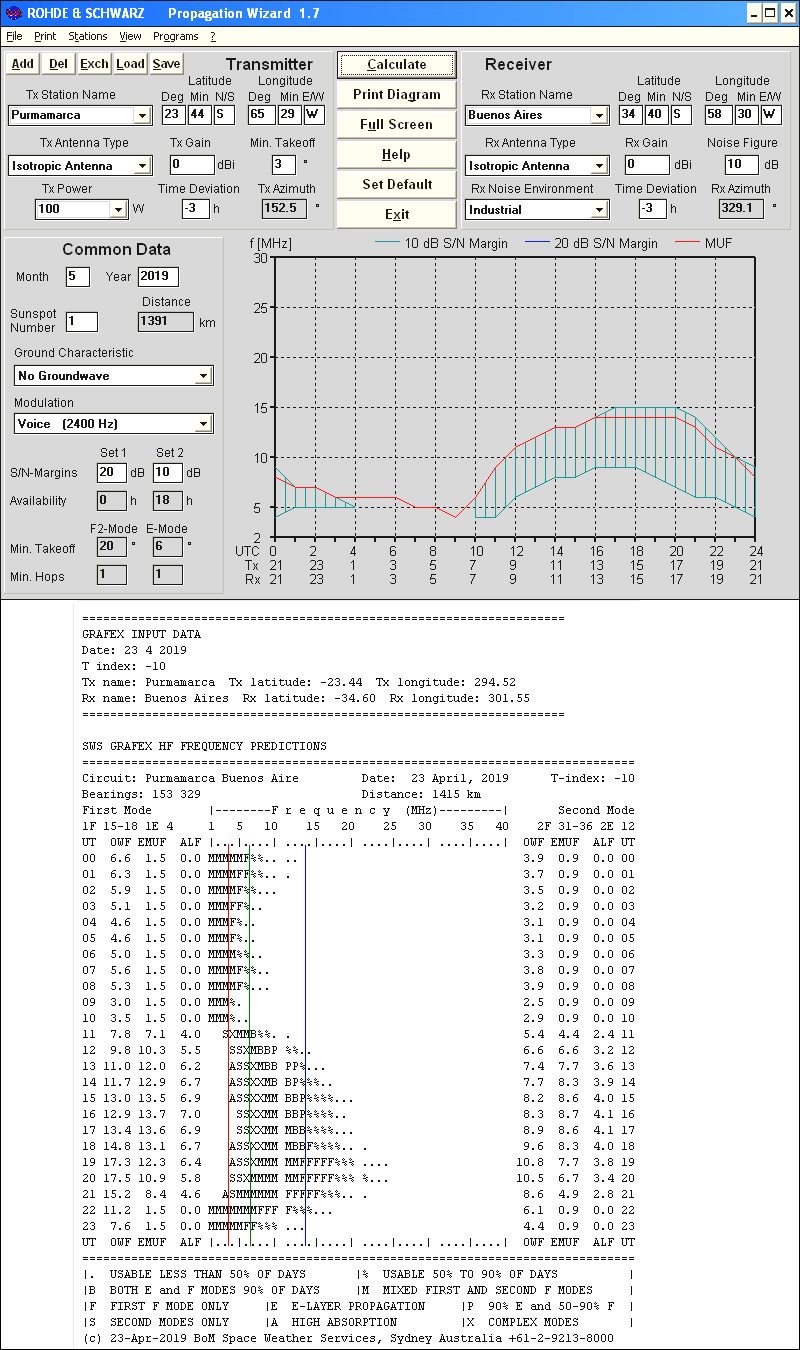
Task: Click the GRAFEX INPUT DATA heading
Action: (141, 634)
